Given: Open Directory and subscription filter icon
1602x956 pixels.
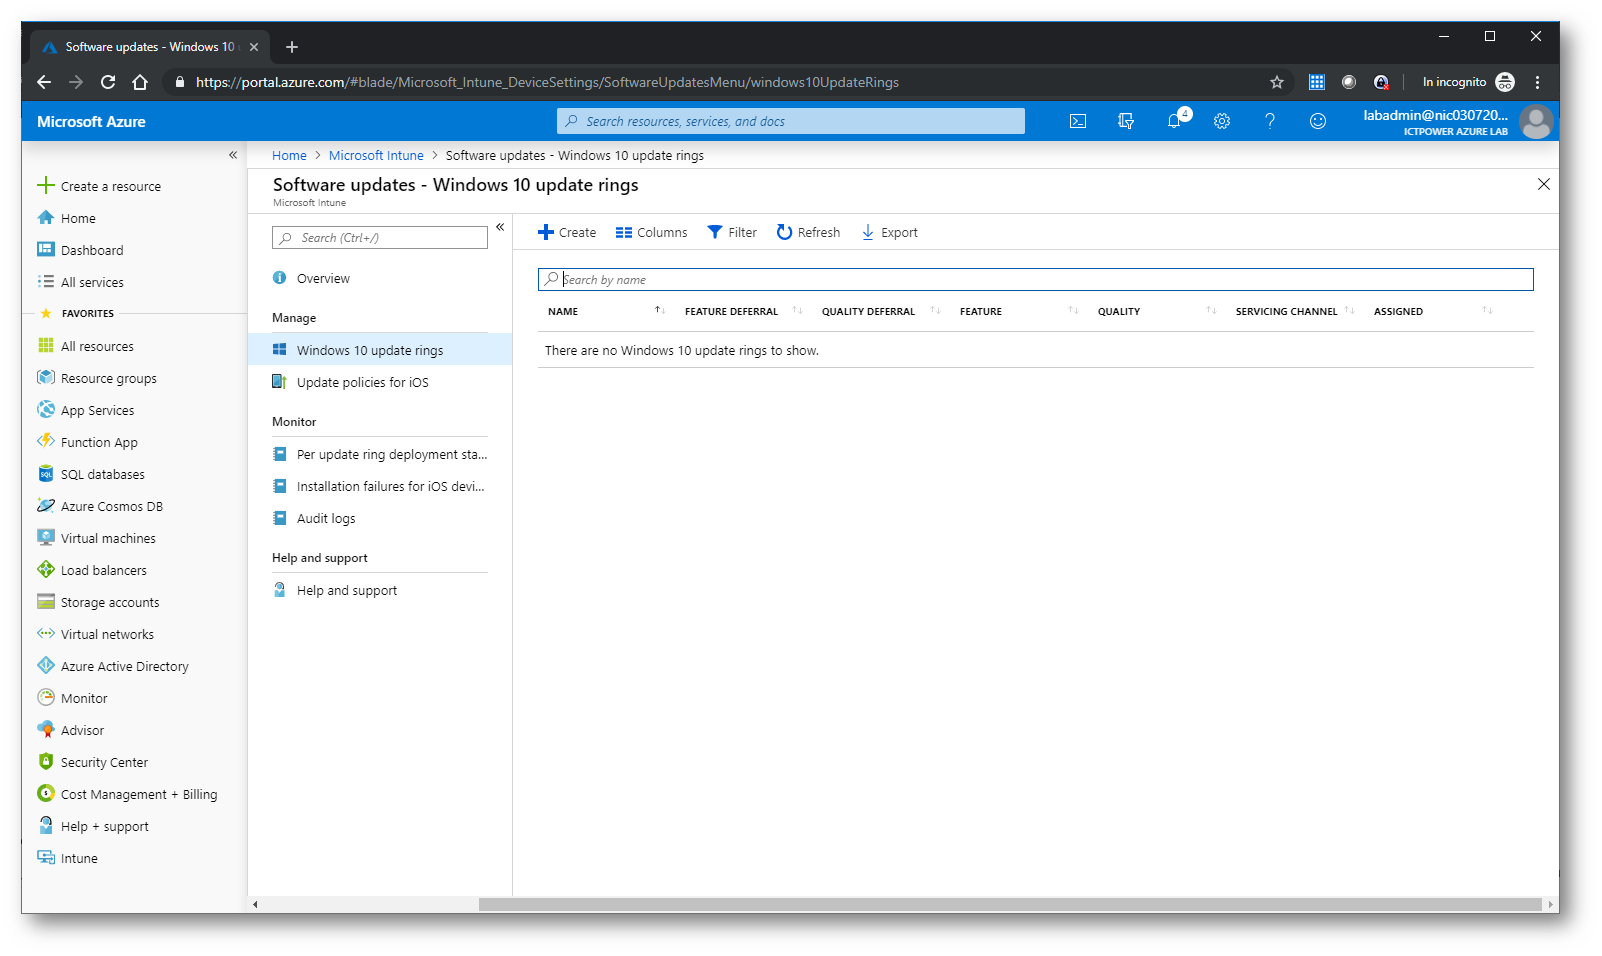Looking at the screenshot, I should [1126, 121].
